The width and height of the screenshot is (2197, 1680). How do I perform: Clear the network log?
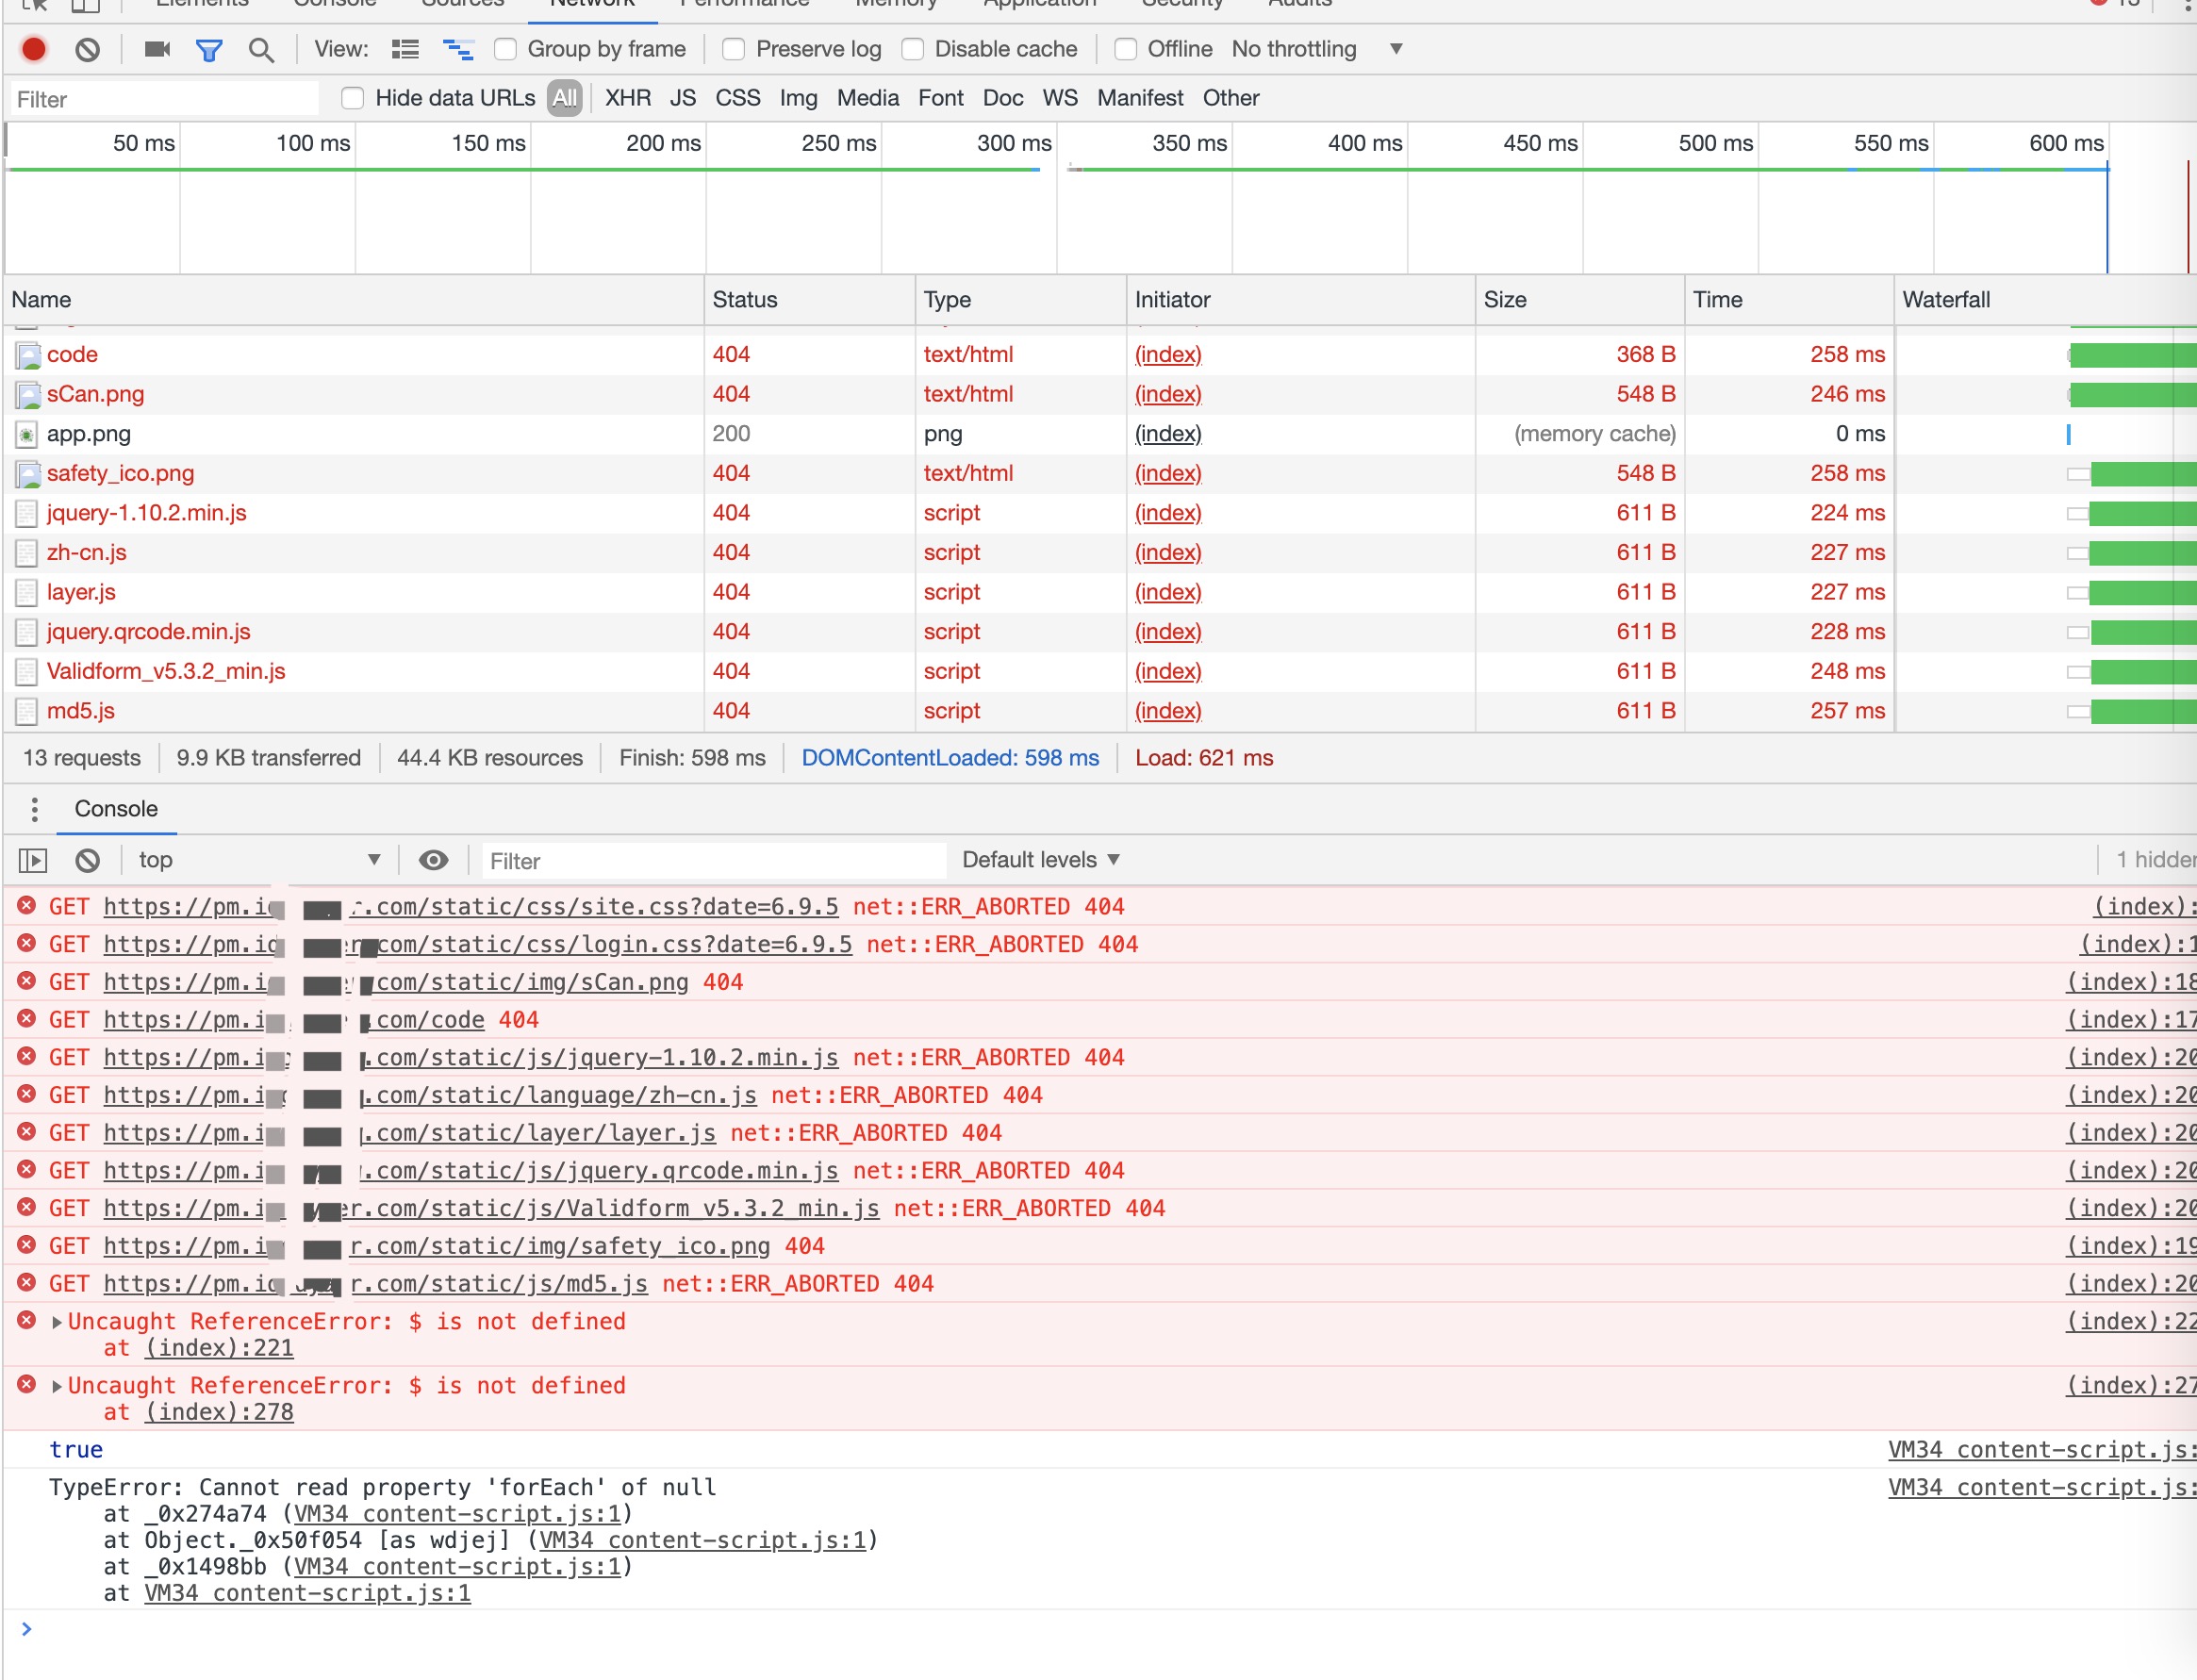coord(88,49)
